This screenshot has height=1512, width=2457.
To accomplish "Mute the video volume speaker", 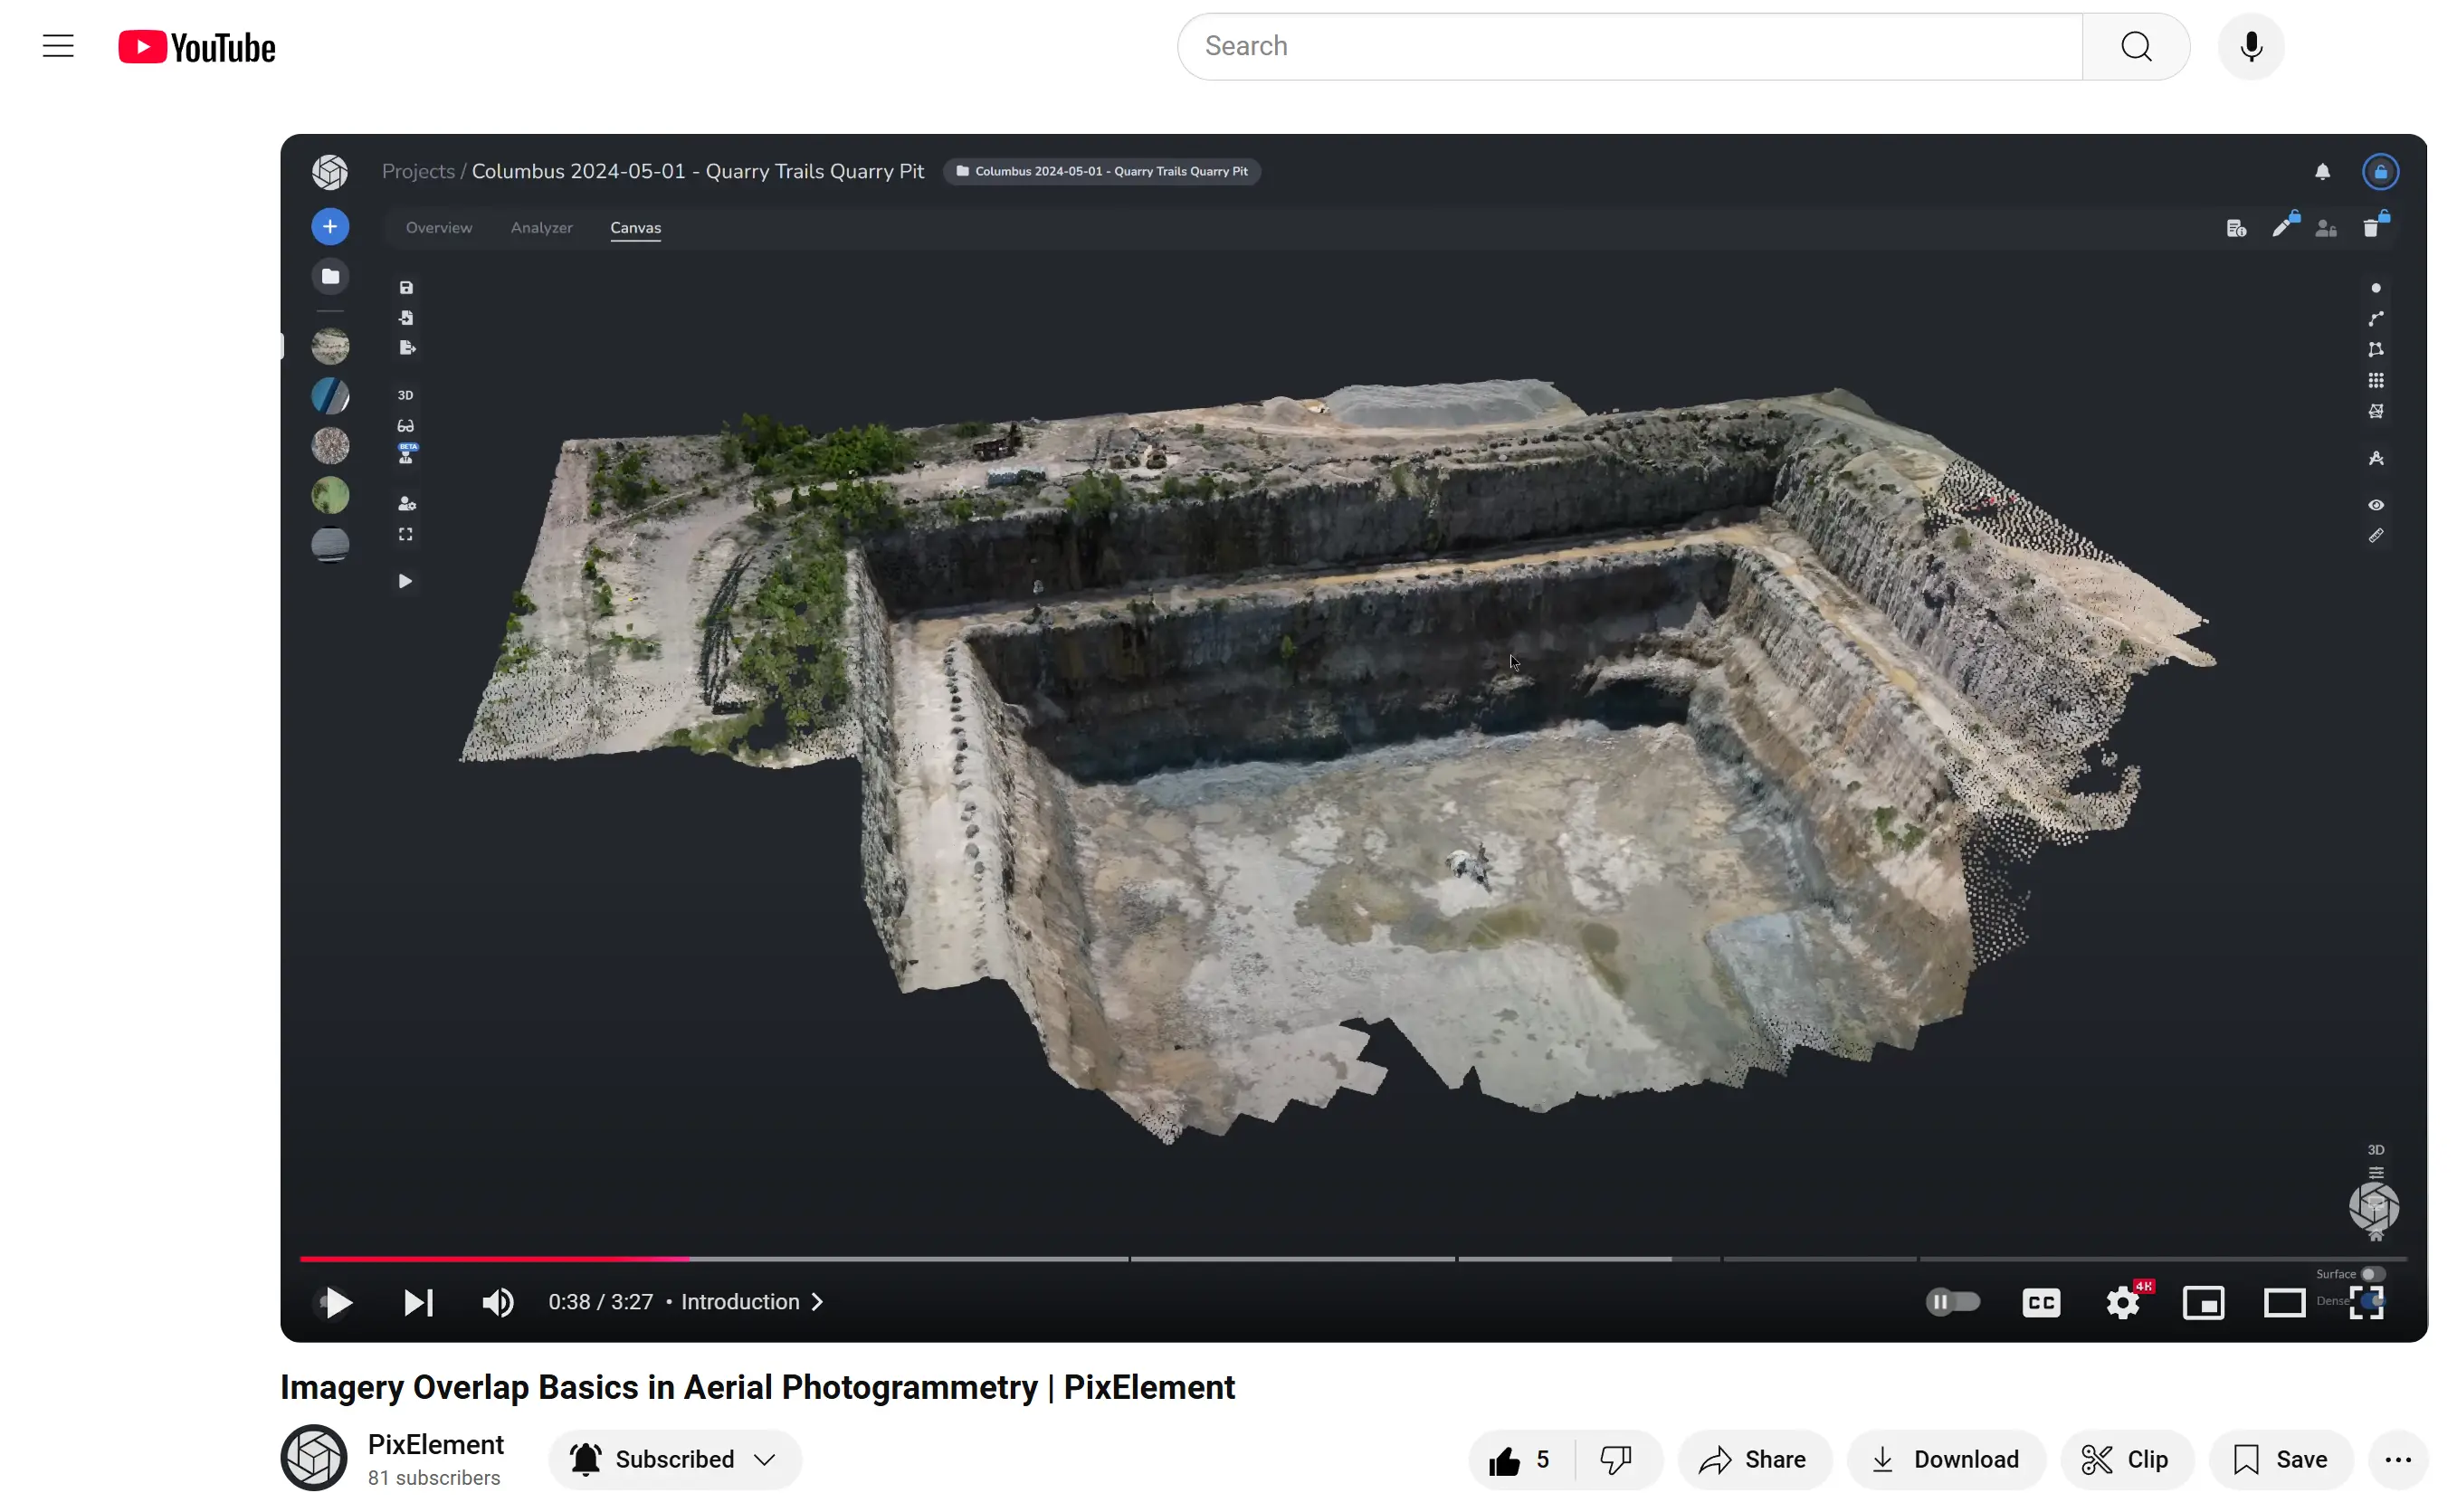I will (498, 1302).
